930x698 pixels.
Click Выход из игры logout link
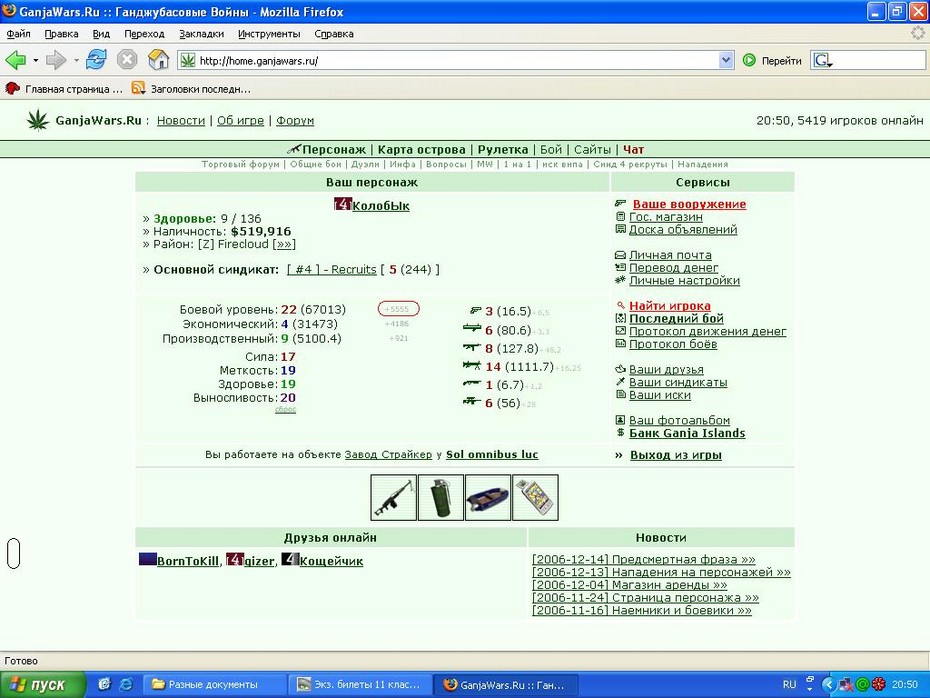676,455
